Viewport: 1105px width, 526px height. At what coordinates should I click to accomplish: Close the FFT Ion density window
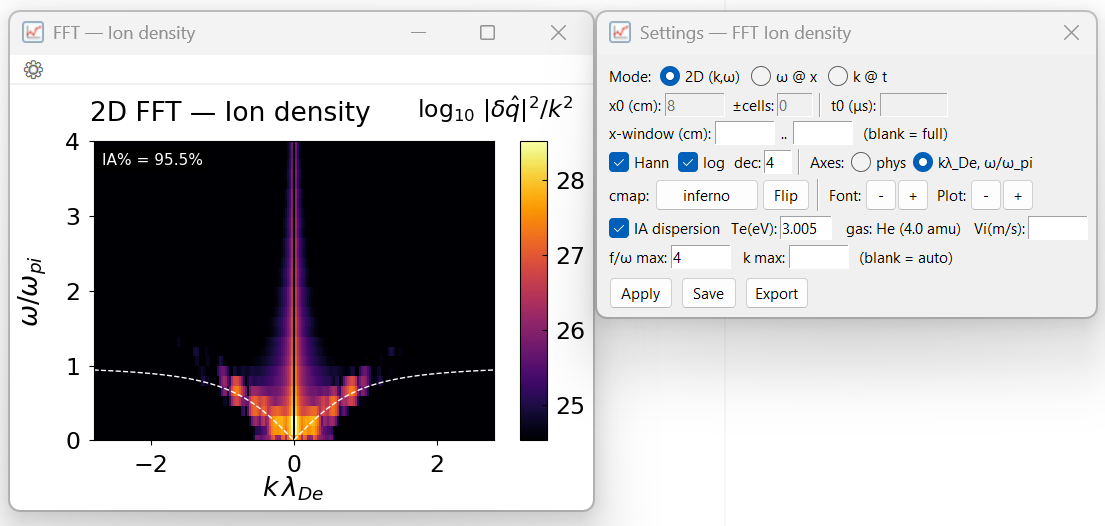(x=558, y=32)
